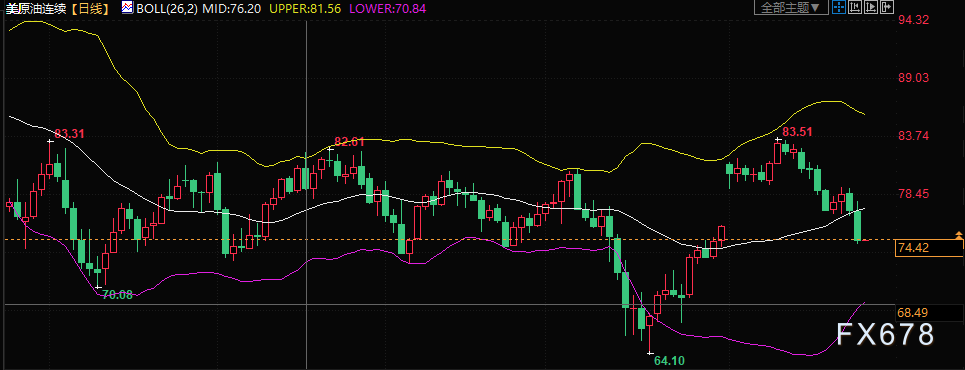Click the panel exit-arrow icon
The image size is (965, 370).
click(x=887, y=7)
